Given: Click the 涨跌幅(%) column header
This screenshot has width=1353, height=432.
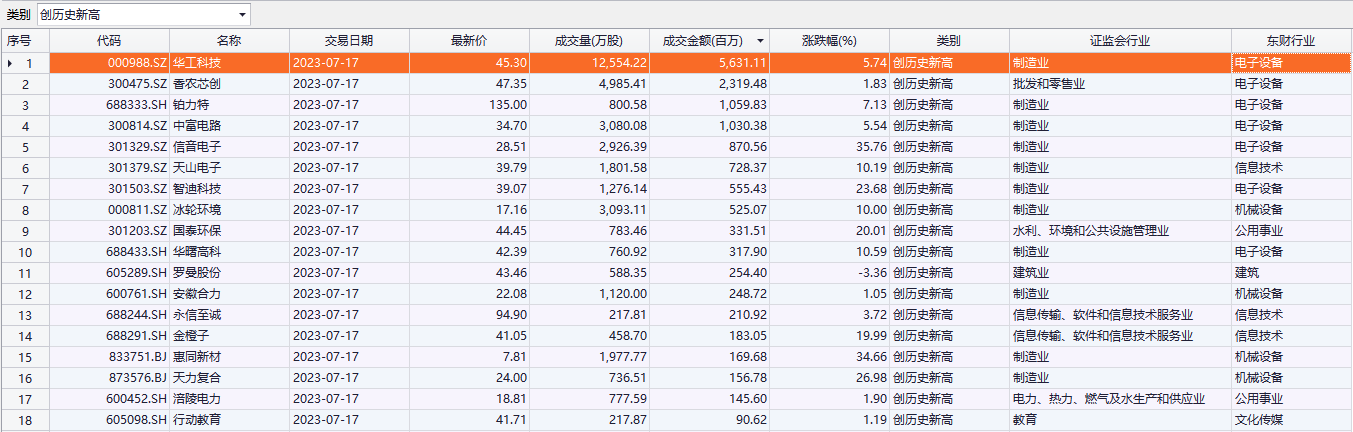Looking at the screenshot, I should (x=829, y=41).
